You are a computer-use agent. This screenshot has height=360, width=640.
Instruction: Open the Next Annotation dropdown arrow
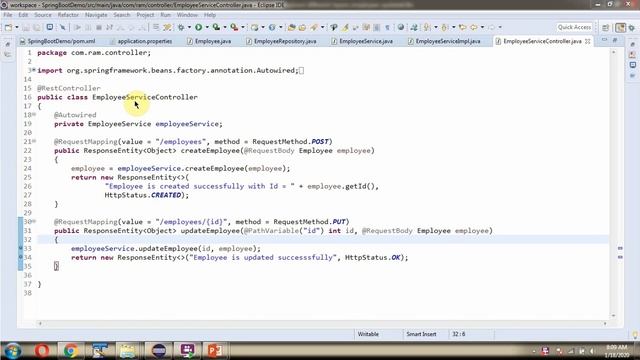436,27
